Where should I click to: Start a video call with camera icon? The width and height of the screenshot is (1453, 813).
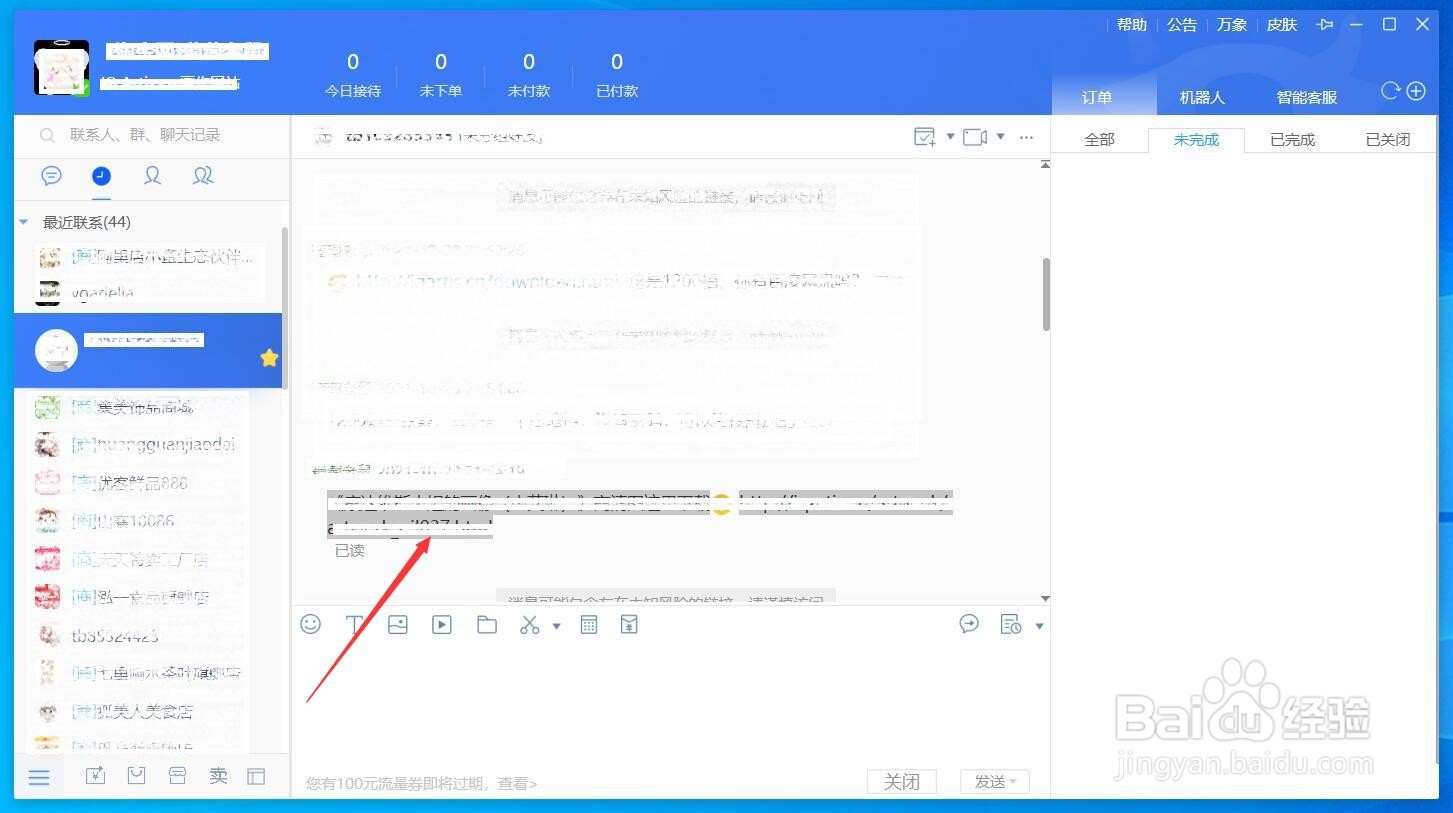point(975,137)
